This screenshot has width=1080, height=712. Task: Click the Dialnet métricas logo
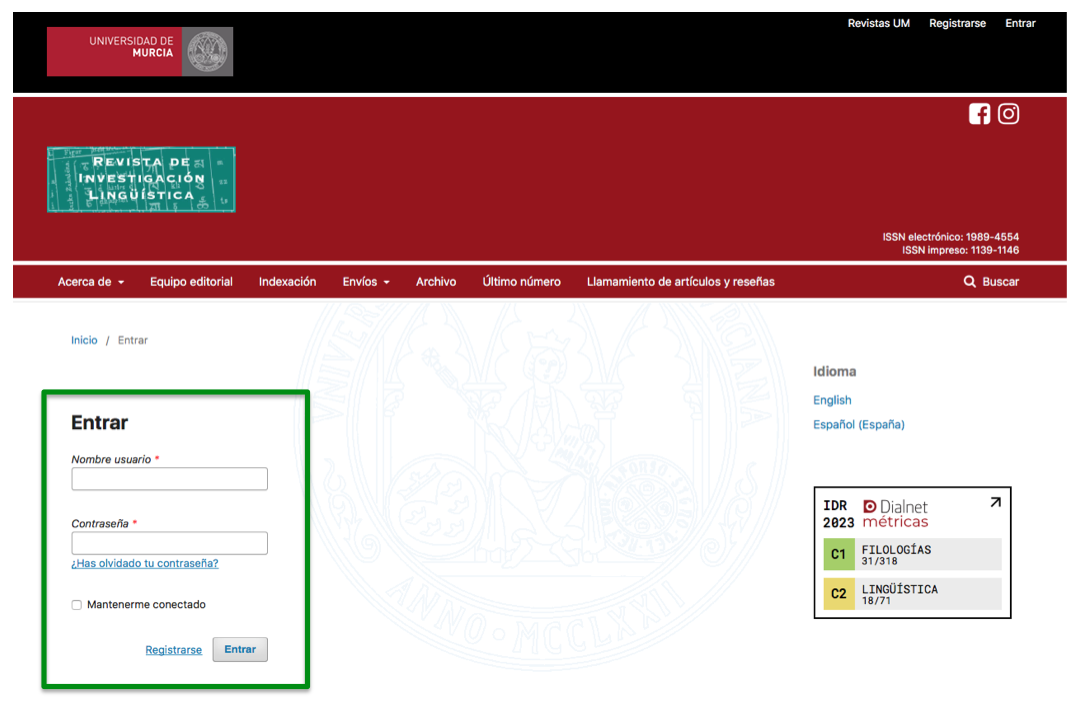coord(895,513)
